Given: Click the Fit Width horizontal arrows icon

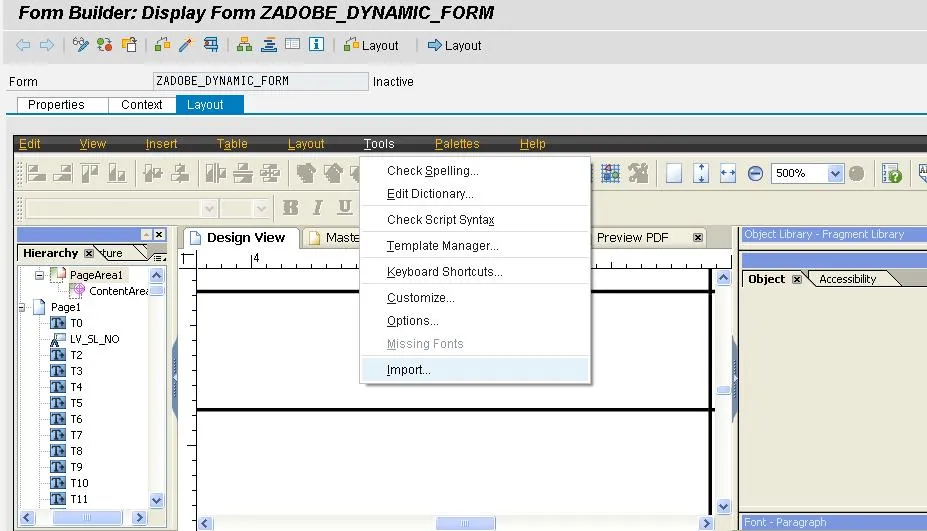Looking at the screenshot, I should point(728,173).
